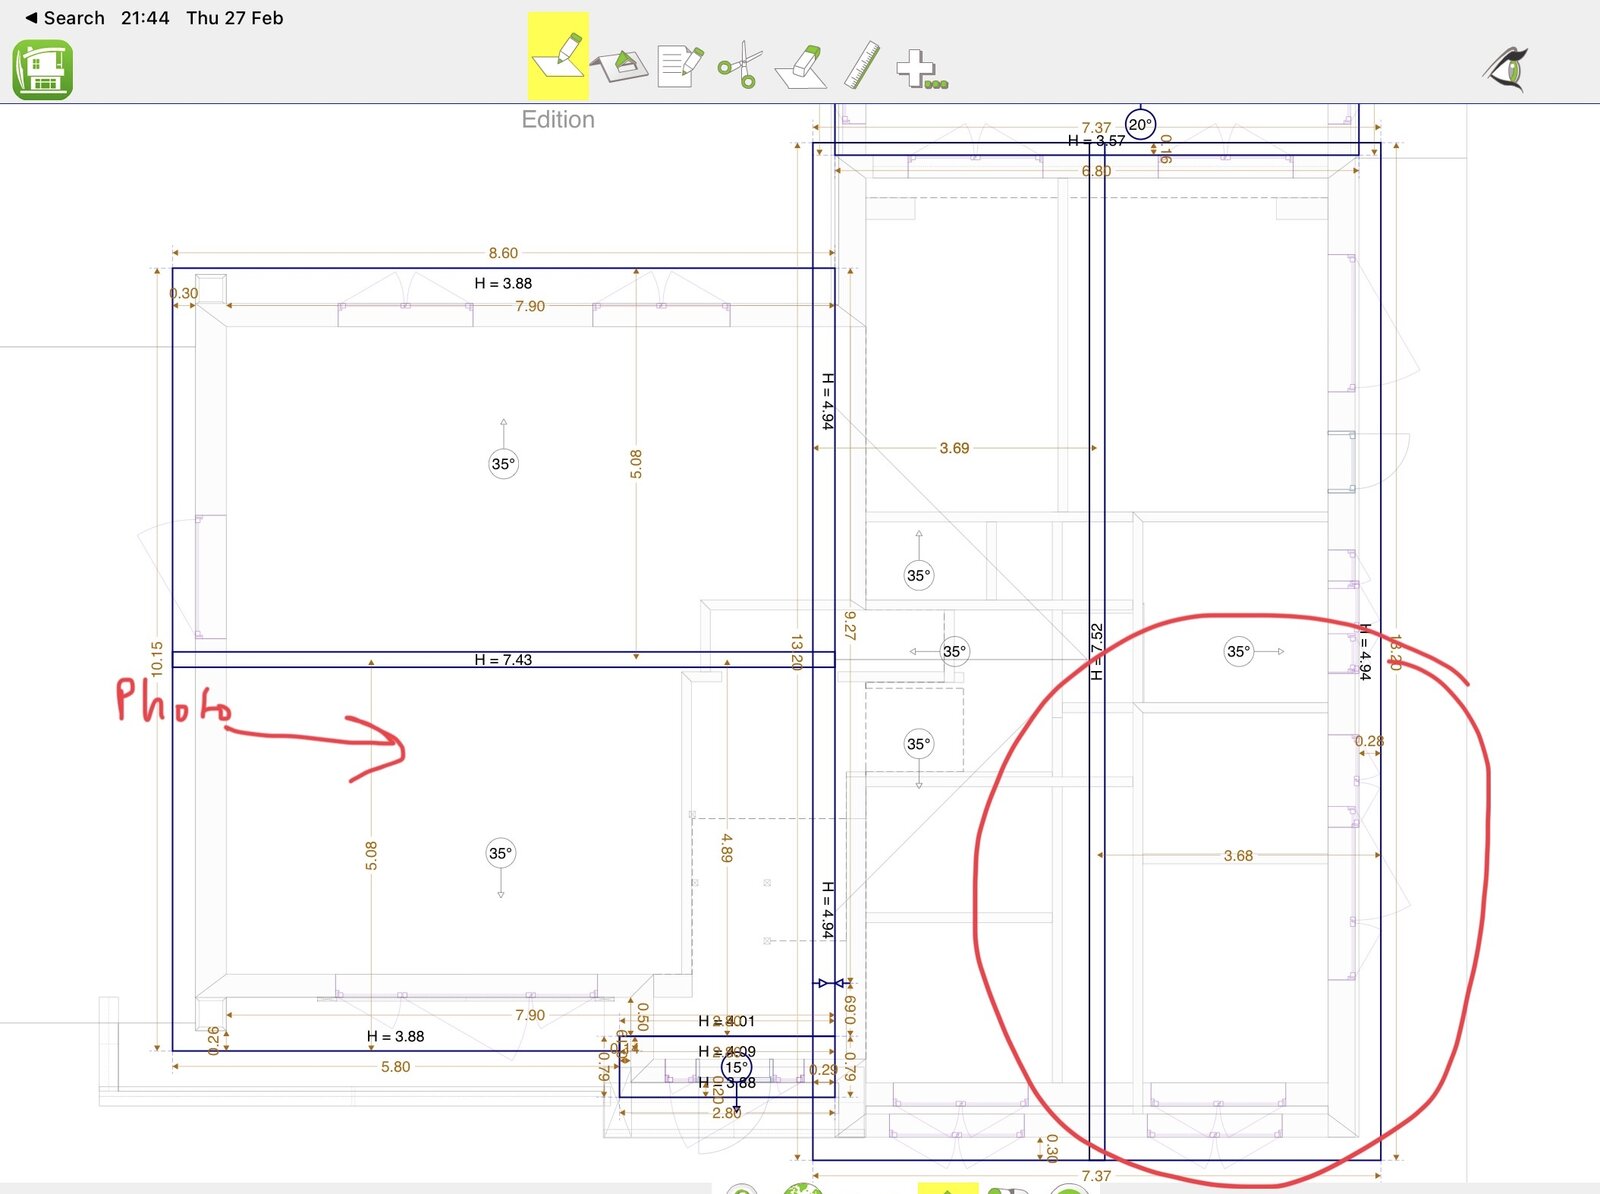Toggle the eye visibility icon
Viewport: 1600px width, 1194px height.
(1507, 69)
